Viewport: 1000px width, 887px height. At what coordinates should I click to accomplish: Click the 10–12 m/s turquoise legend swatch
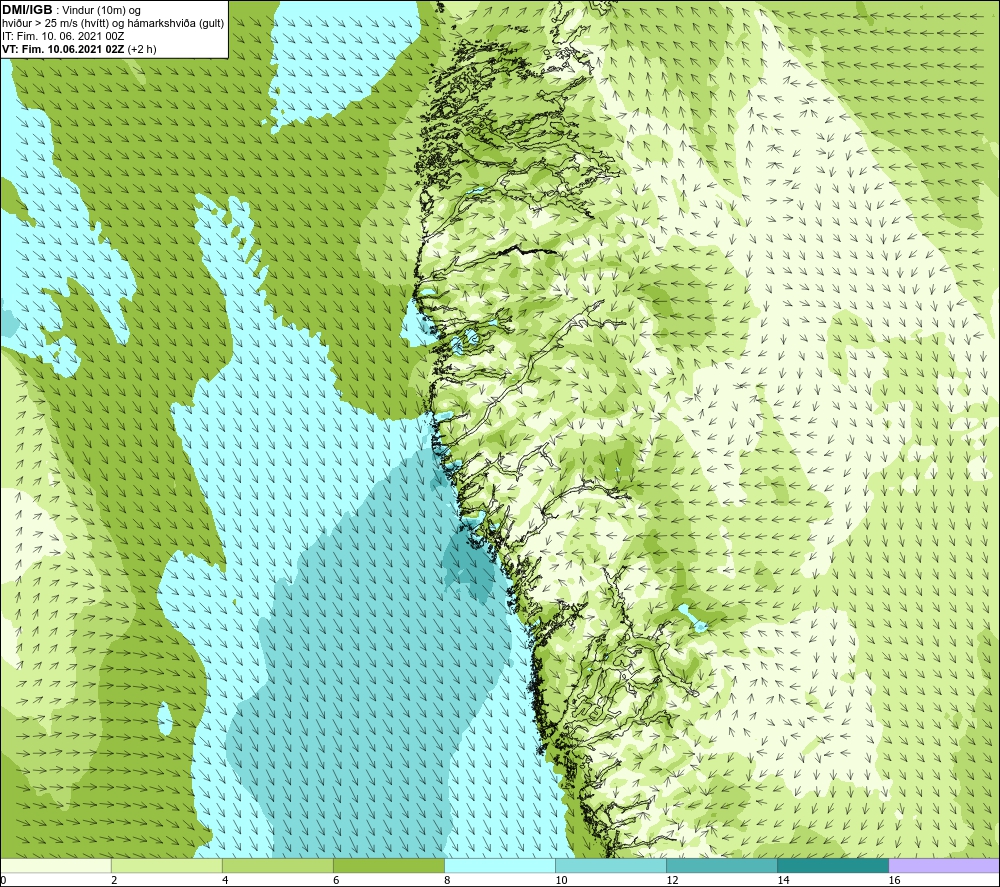click(x=611, y=865)
